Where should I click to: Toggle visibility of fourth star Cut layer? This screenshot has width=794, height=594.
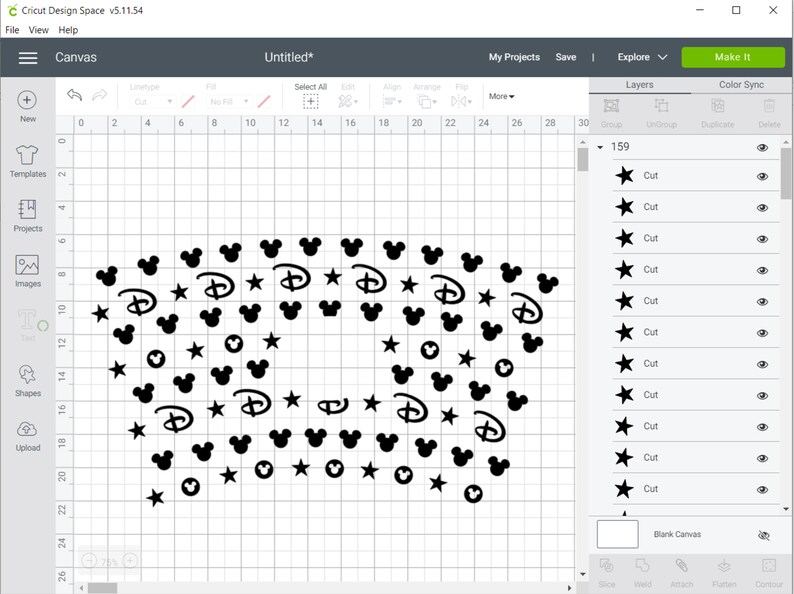pyautogui.click(x=762, y=270)
